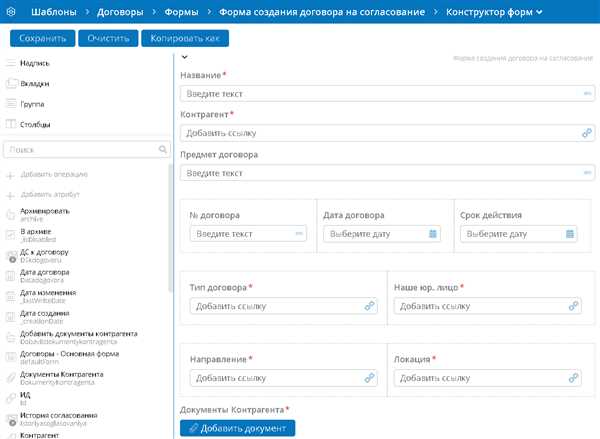The width and height of the screenshot is (600, 439).
Task: Click link icon in Направление field
Action: pyautogui.click(x=369, y=378)
